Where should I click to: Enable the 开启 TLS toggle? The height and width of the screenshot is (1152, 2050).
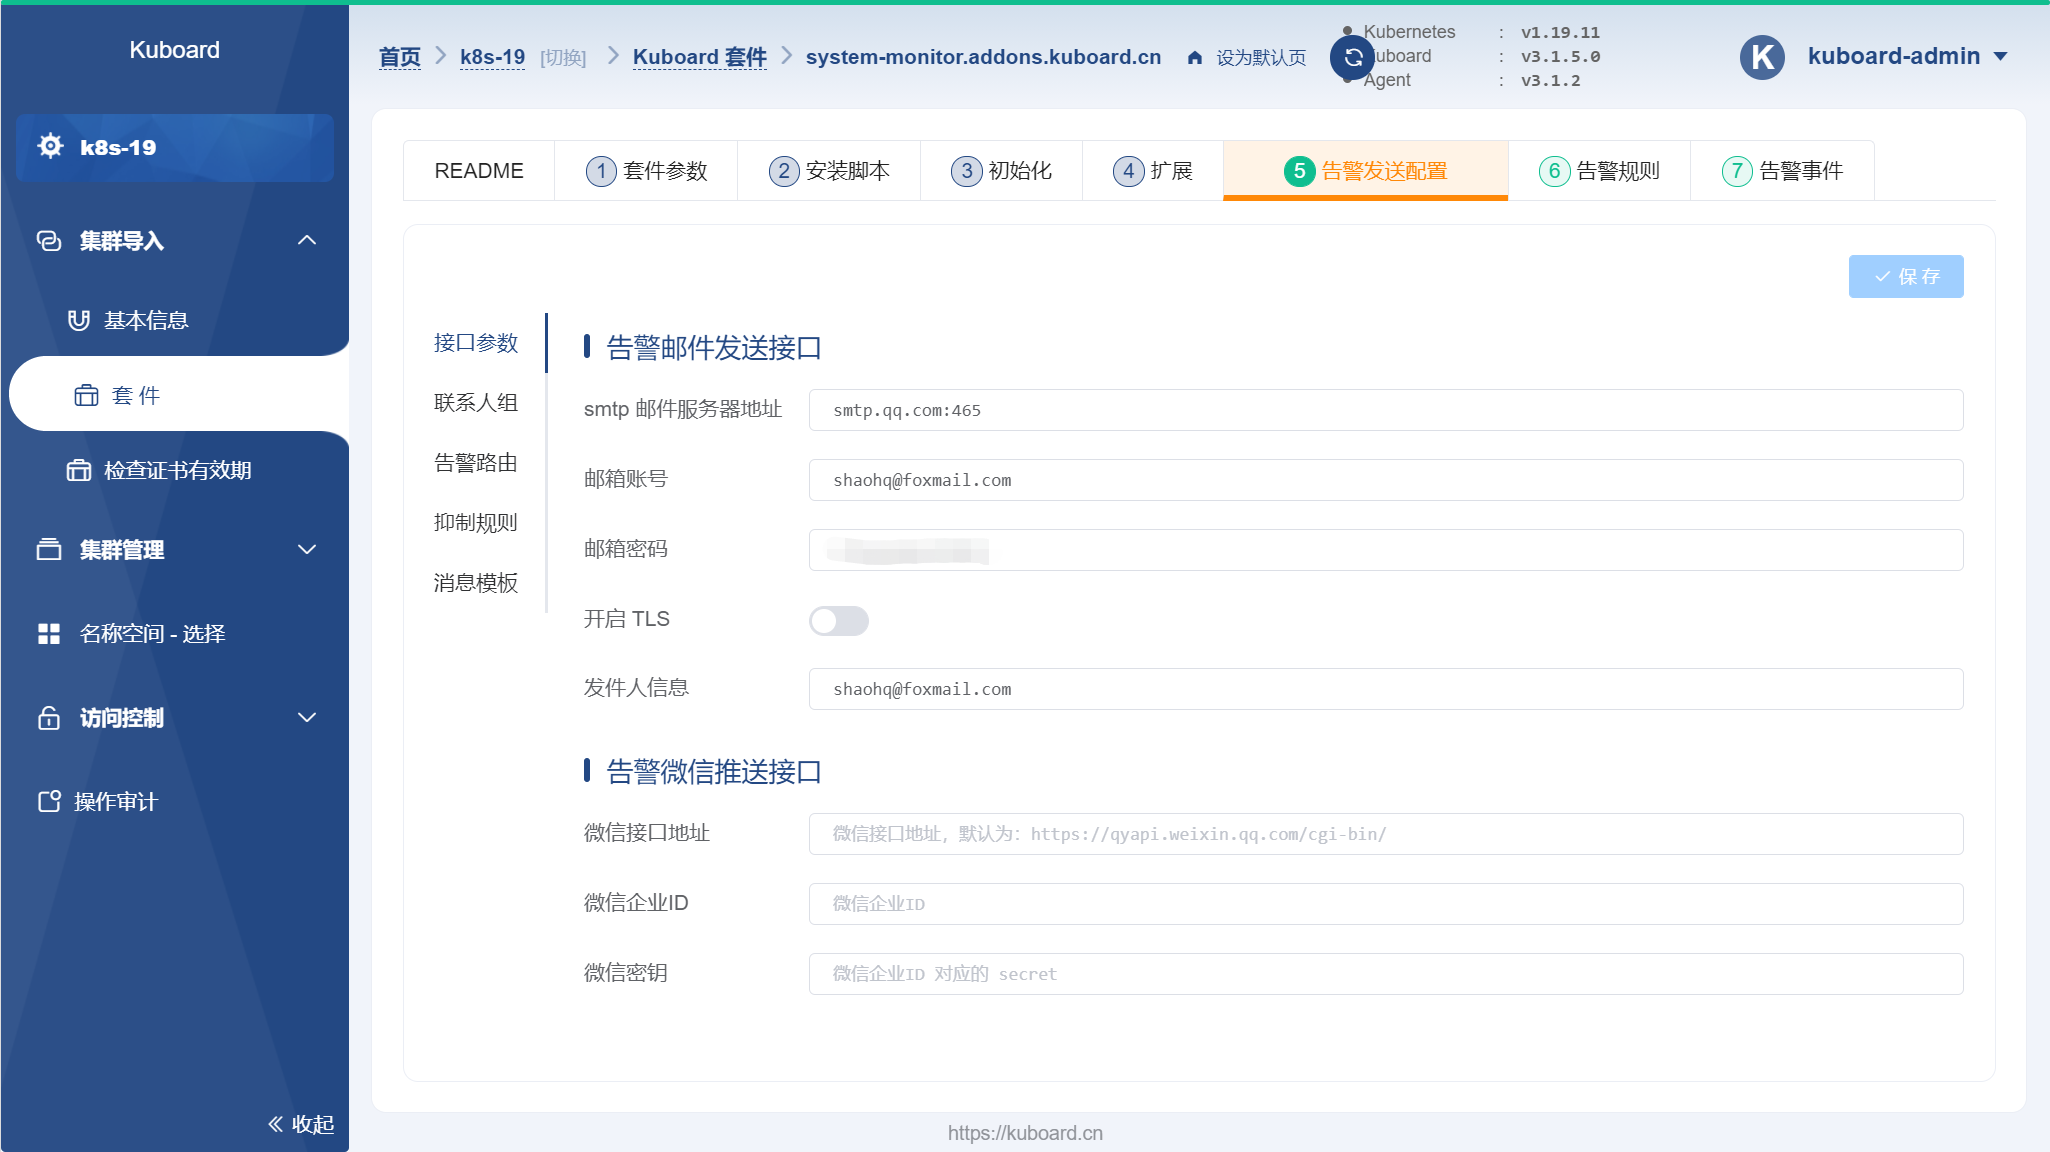point(839,621)
